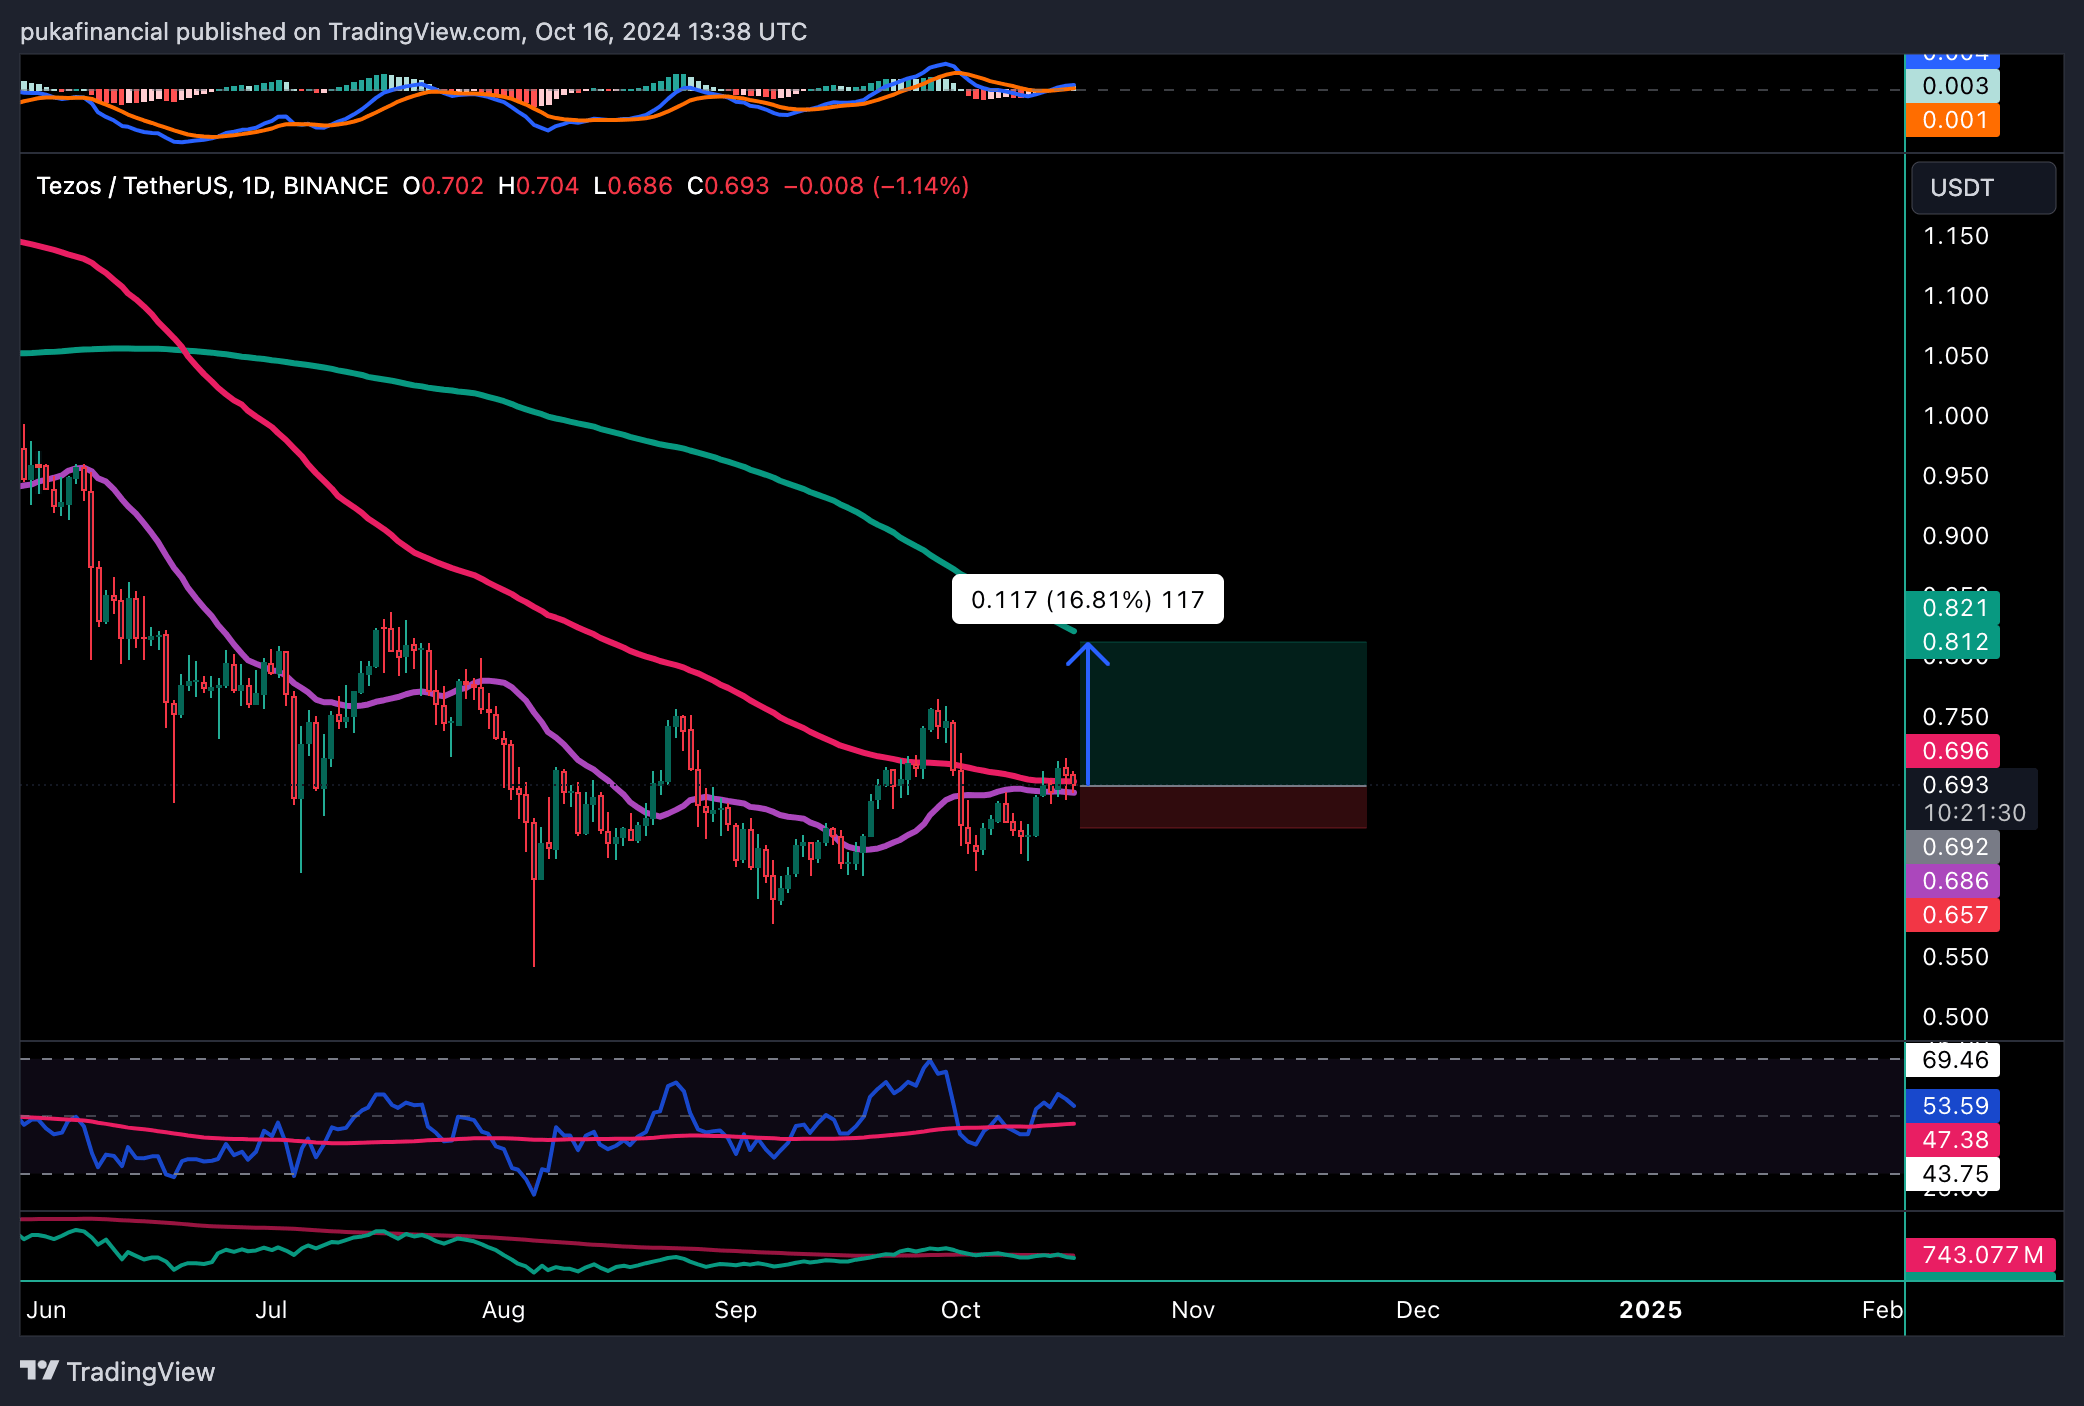Screen dimensions: 2084x1406
Task: Click the TradingView logo icon at bottom
Action: (40, 1371)
